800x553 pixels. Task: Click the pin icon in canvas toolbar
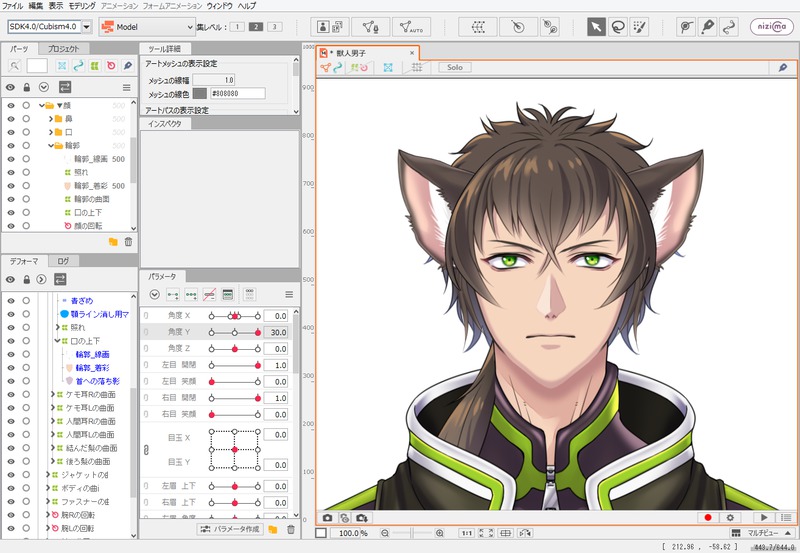(783, 67)
